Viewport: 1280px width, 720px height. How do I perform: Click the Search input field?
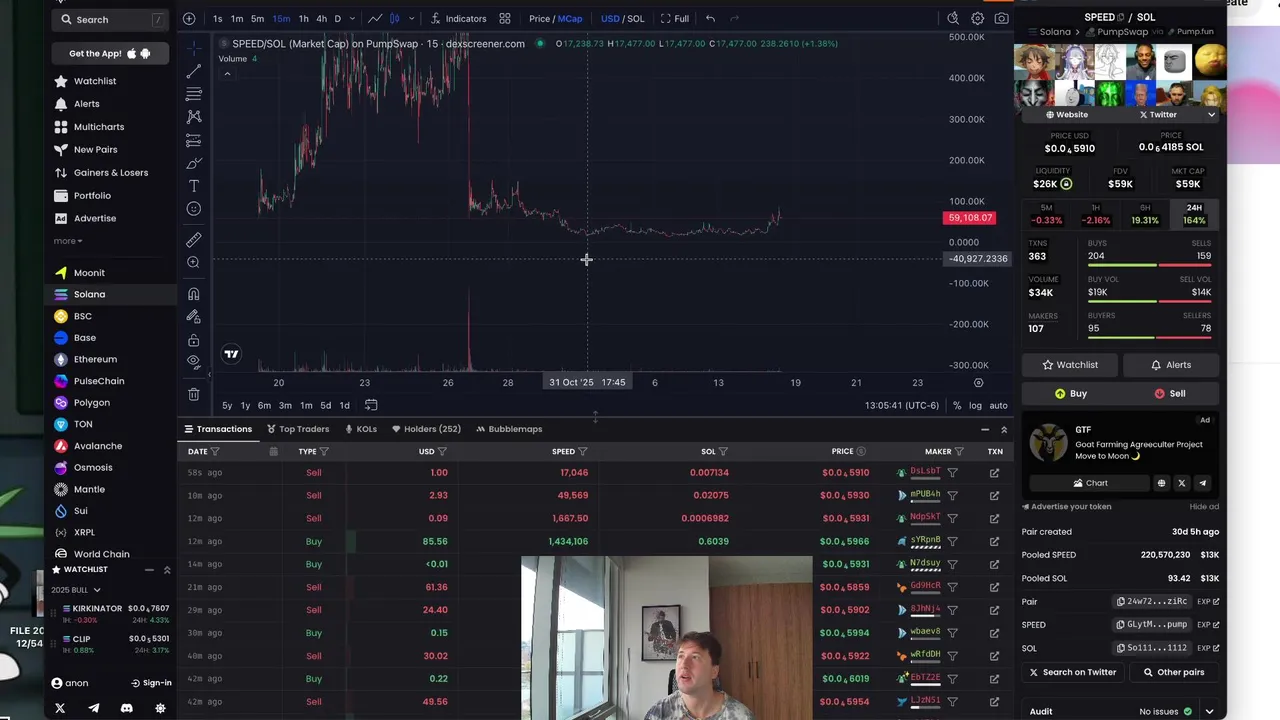tap(111, 19)
